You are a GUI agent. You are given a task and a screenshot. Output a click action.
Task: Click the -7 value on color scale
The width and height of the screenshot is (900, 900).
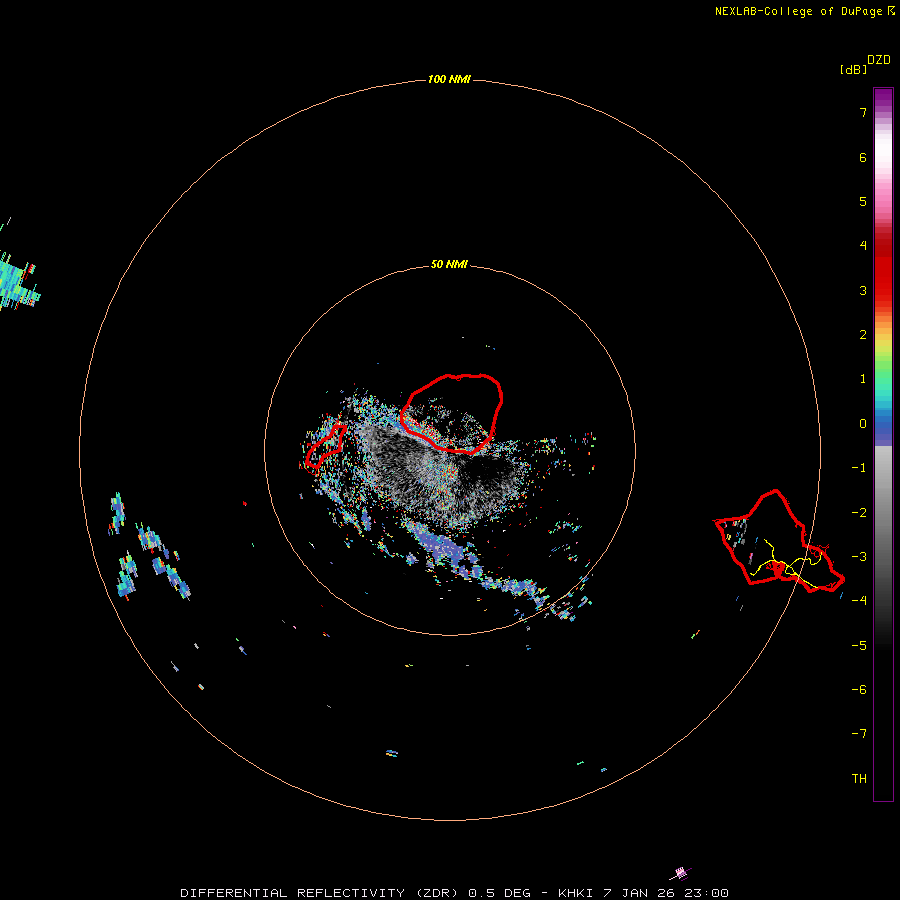859,734
